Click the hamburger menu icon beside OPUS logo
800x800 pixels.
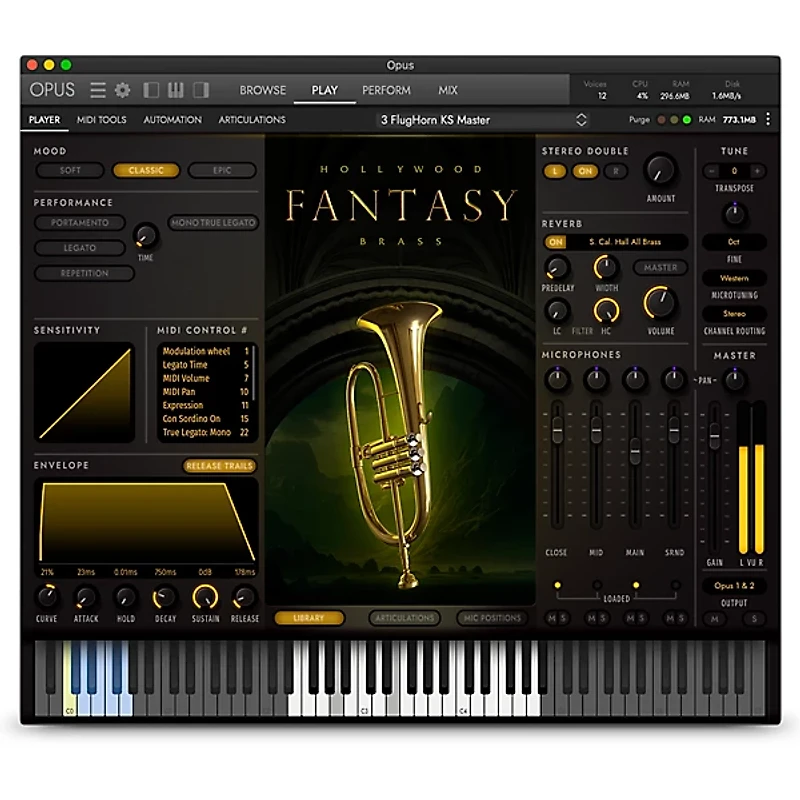(x=97, y=90)
